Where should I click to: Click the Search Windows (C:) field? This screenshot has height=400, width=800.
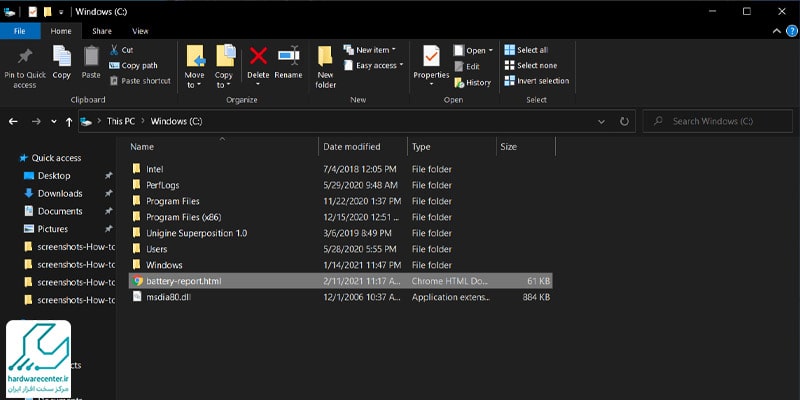[718, 121]
